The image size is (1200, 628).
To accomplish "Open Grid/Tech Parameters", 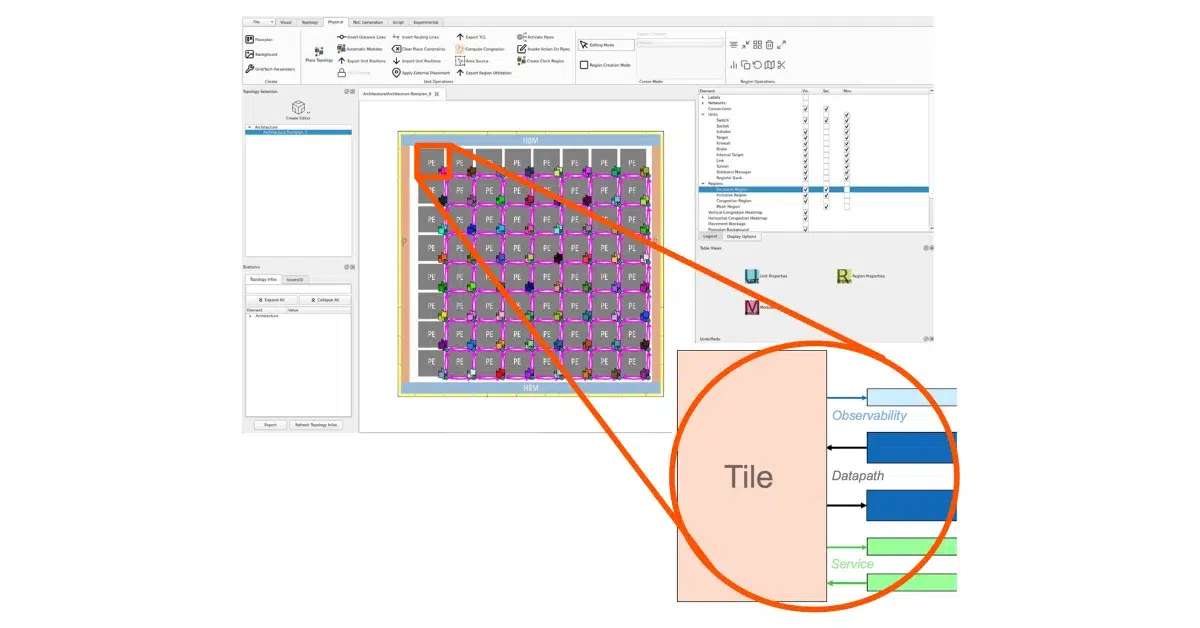I will pos(270,69).
